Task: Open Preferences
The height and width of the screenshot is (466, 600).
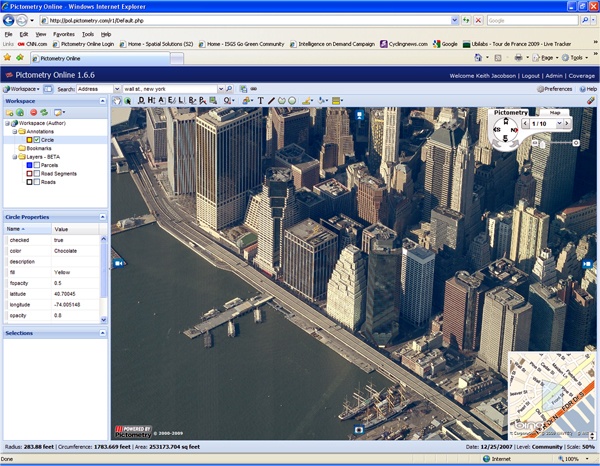Action: 554,89
